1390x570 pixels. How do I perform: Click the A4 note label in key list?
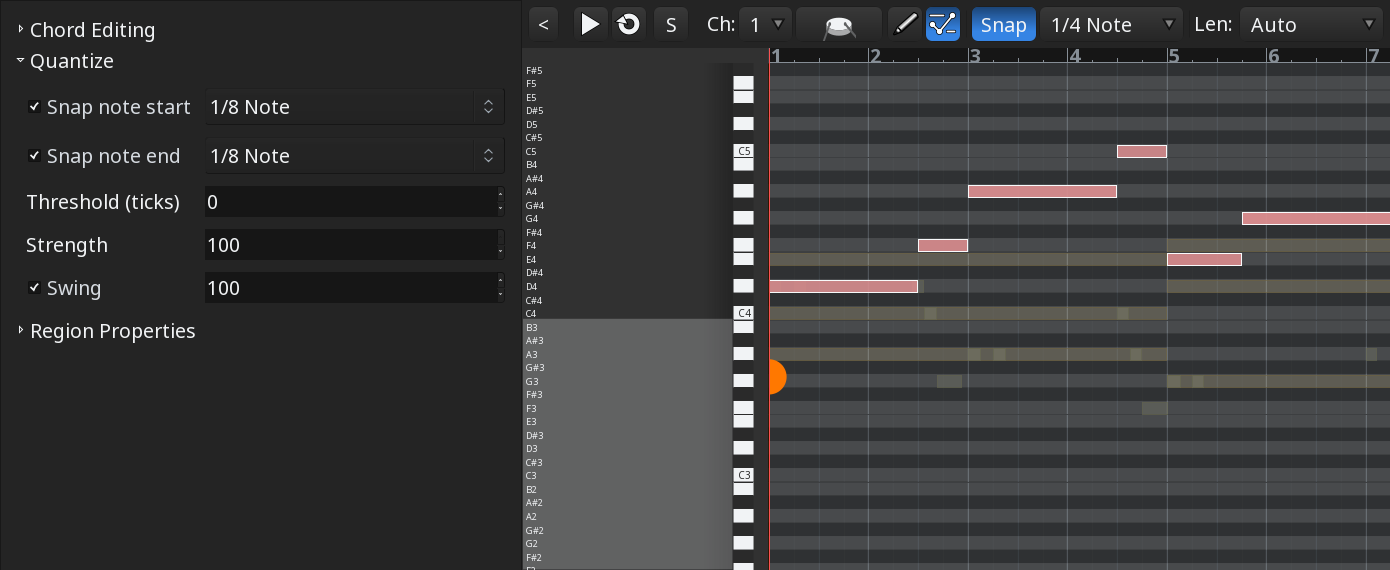[x=532, y=192]
